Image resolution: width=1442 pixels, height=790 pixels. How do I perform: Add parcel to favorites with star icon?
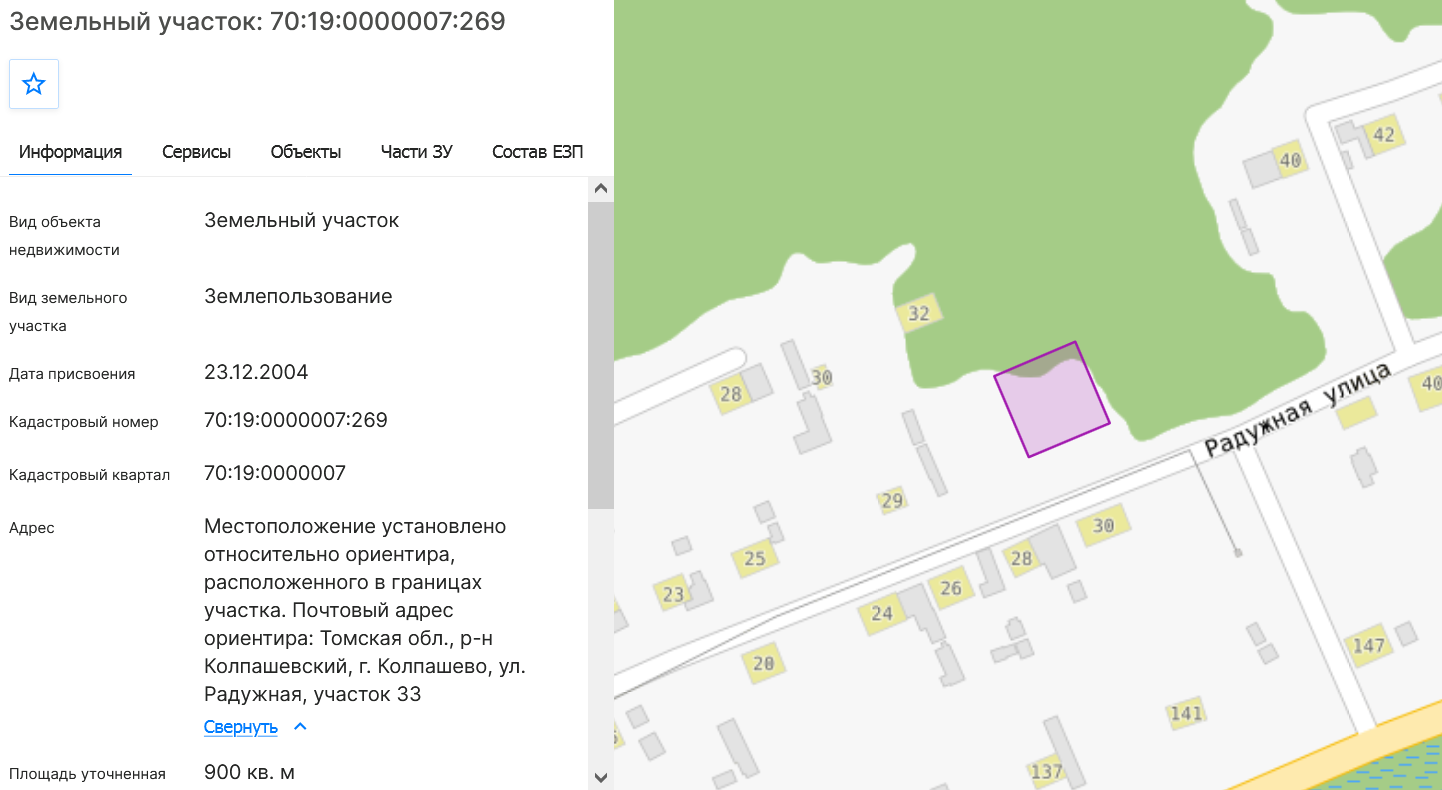coord(34,84)
